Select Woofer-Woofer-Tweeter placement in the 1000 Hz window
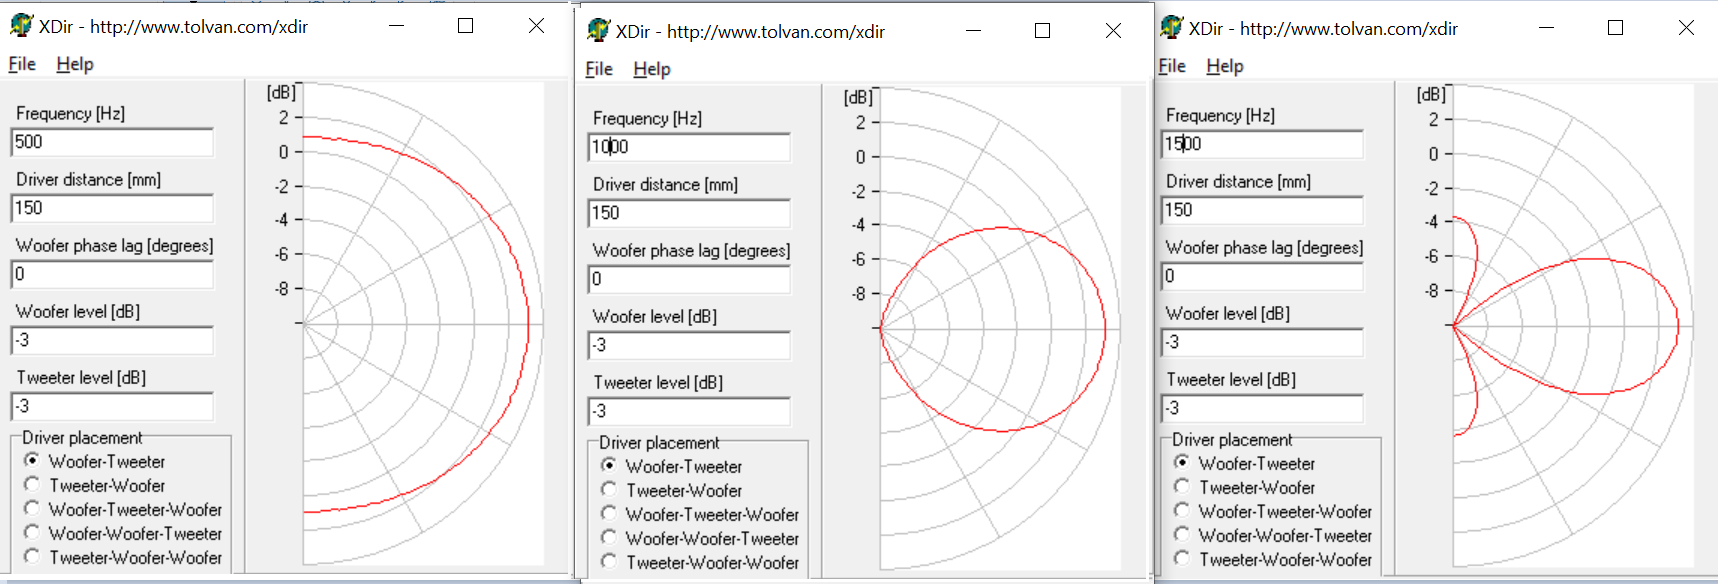 coord(700,538)
